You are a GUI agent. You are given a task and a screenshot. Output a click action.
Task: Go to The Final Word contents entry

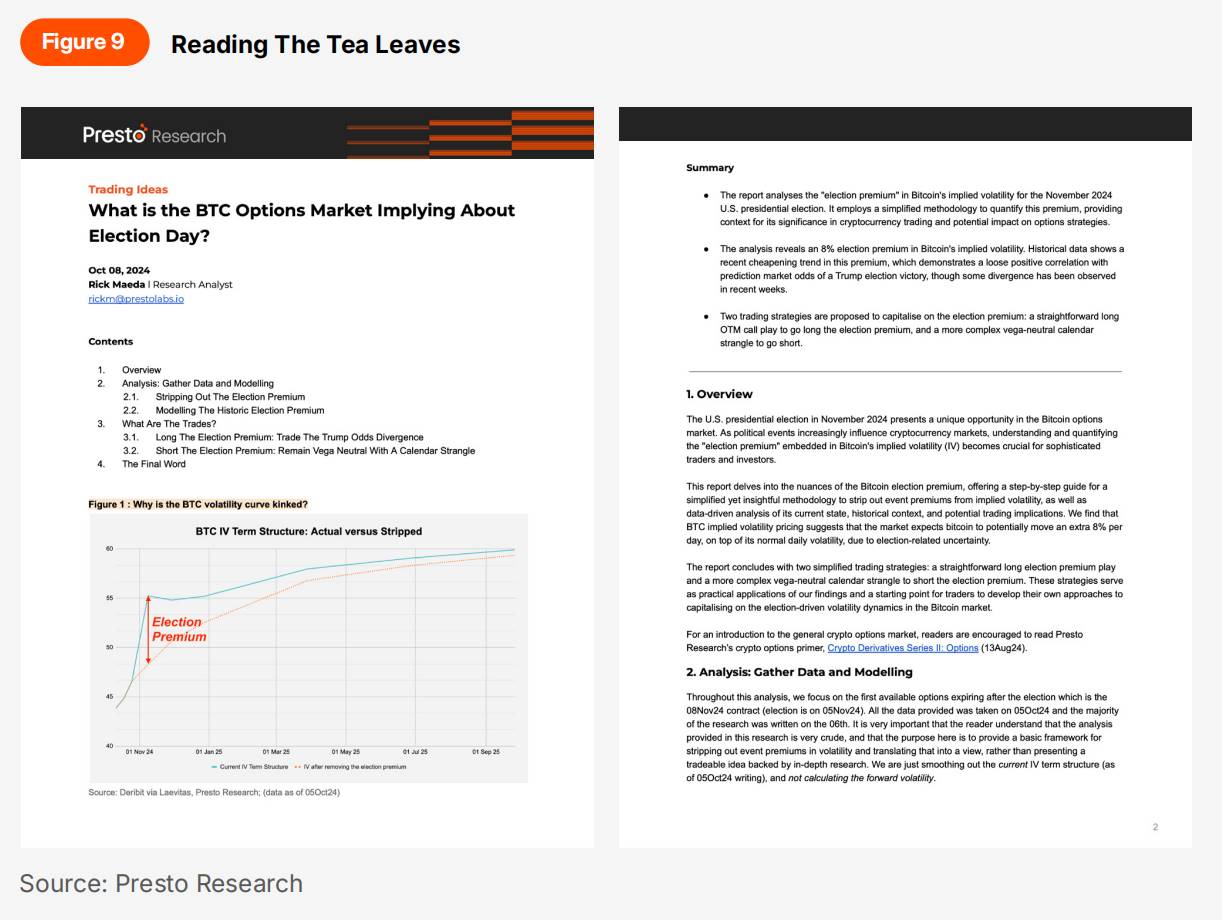(153, 464)
